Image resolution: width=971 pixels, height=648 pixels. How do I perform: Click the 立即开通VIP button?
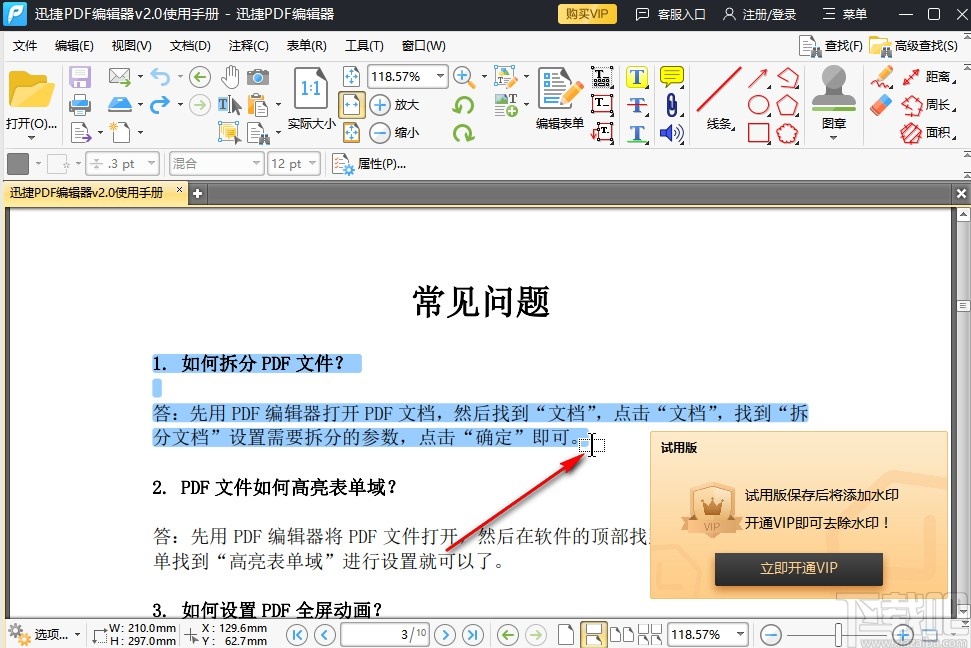pyautogui.click(x=797, y=569)
